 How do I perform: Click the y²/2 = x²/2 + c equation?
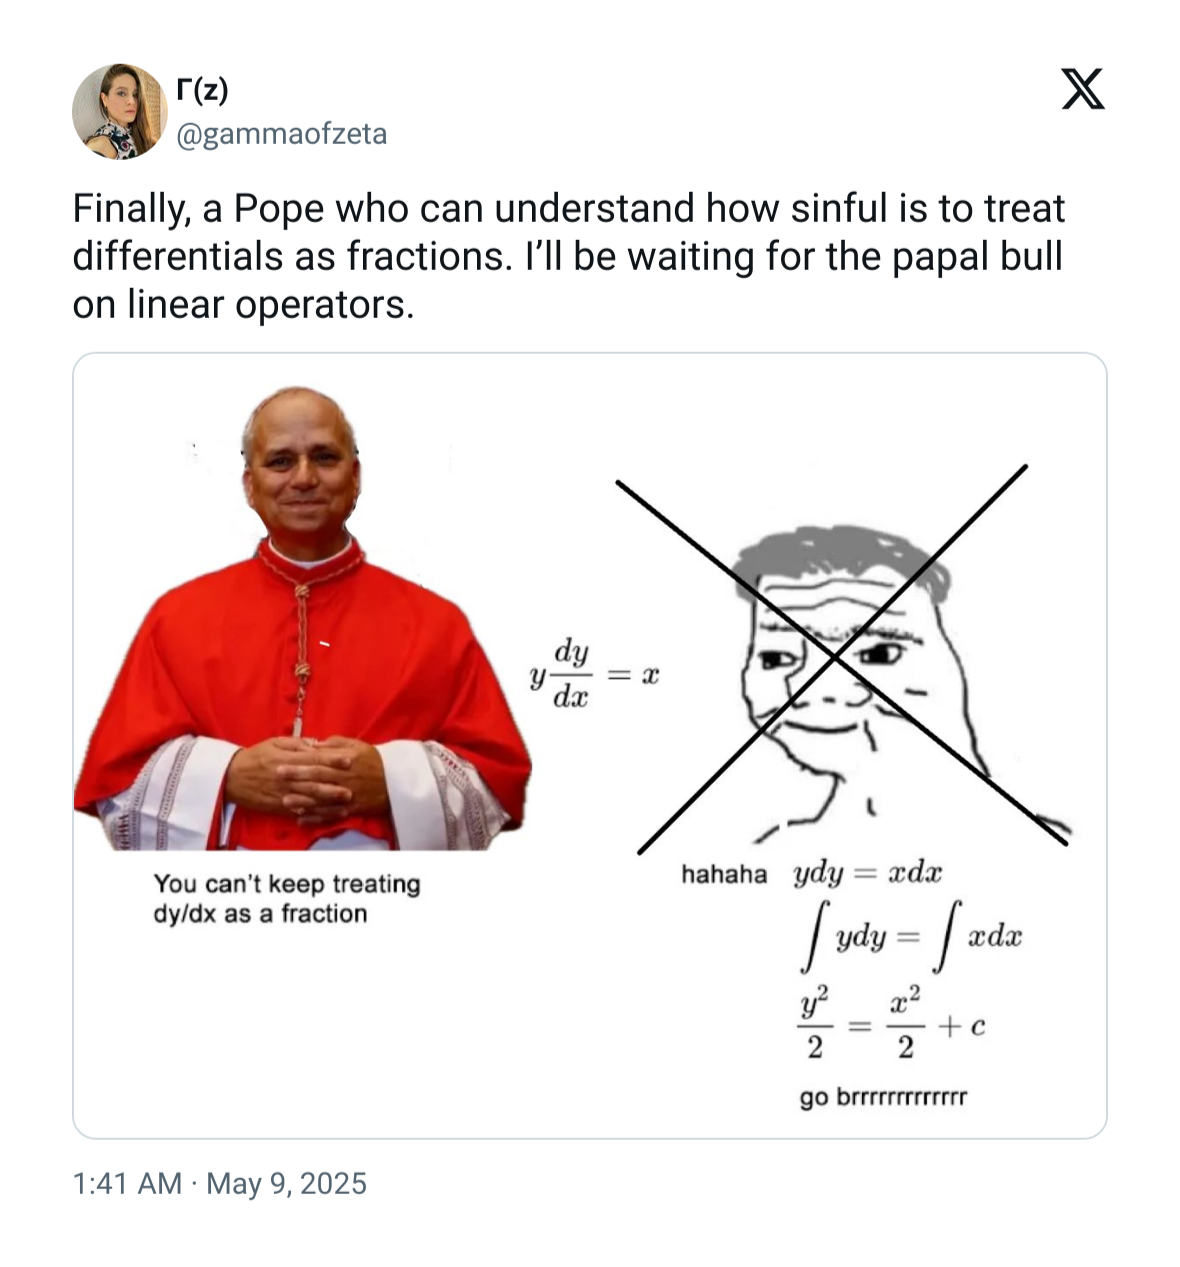coord(891,1024)
